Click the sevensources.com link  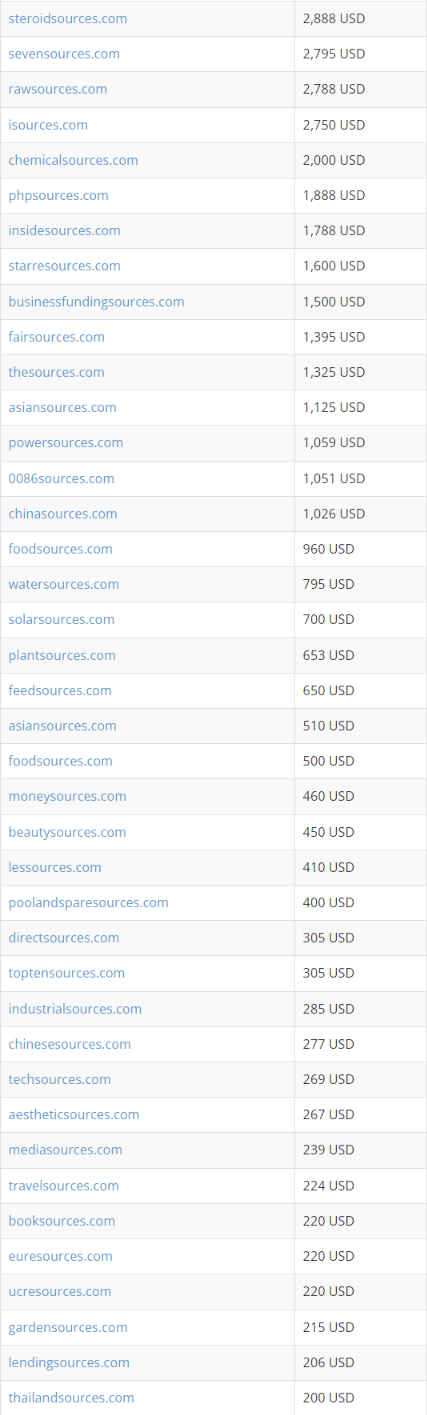point(64,54)
